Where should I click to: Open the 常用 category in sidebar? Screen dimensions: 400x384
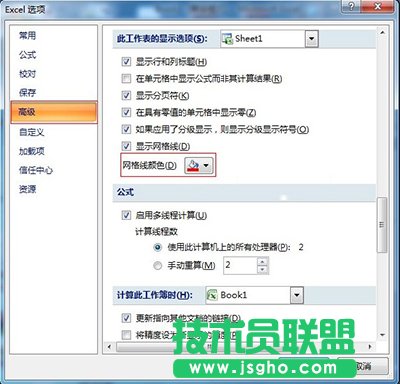click(x=27, y=35)
